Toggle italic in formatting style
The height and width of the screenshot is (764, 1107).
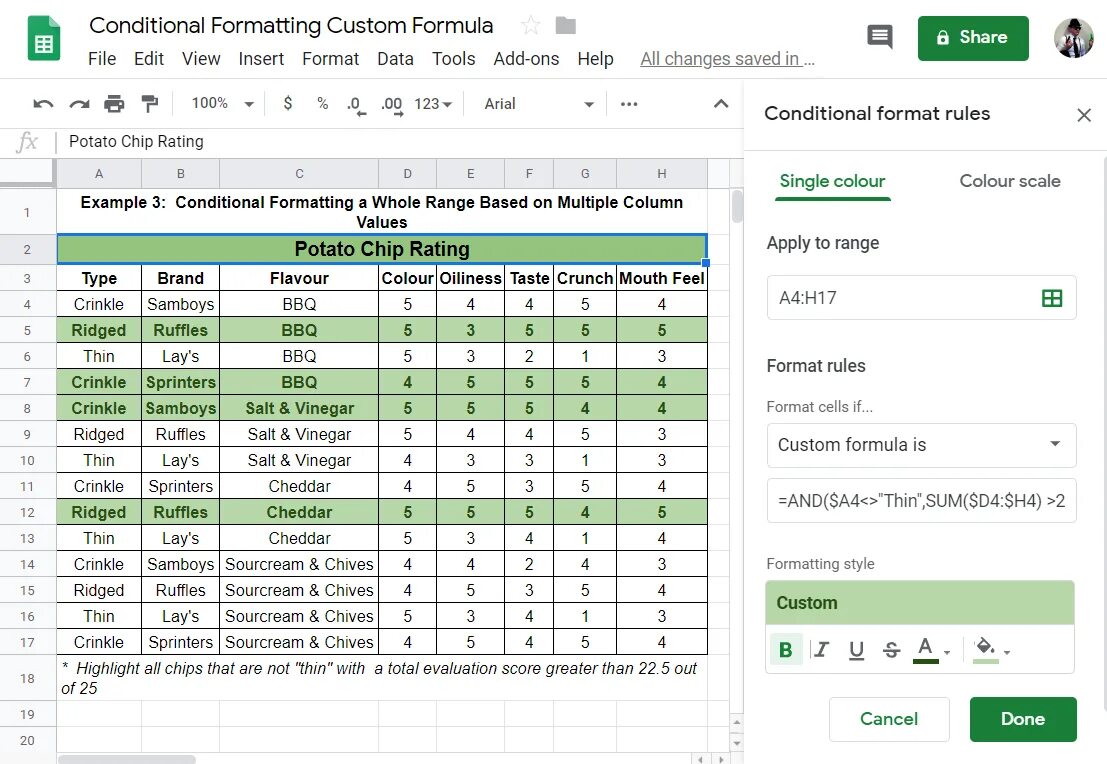(x=822, y=650)
